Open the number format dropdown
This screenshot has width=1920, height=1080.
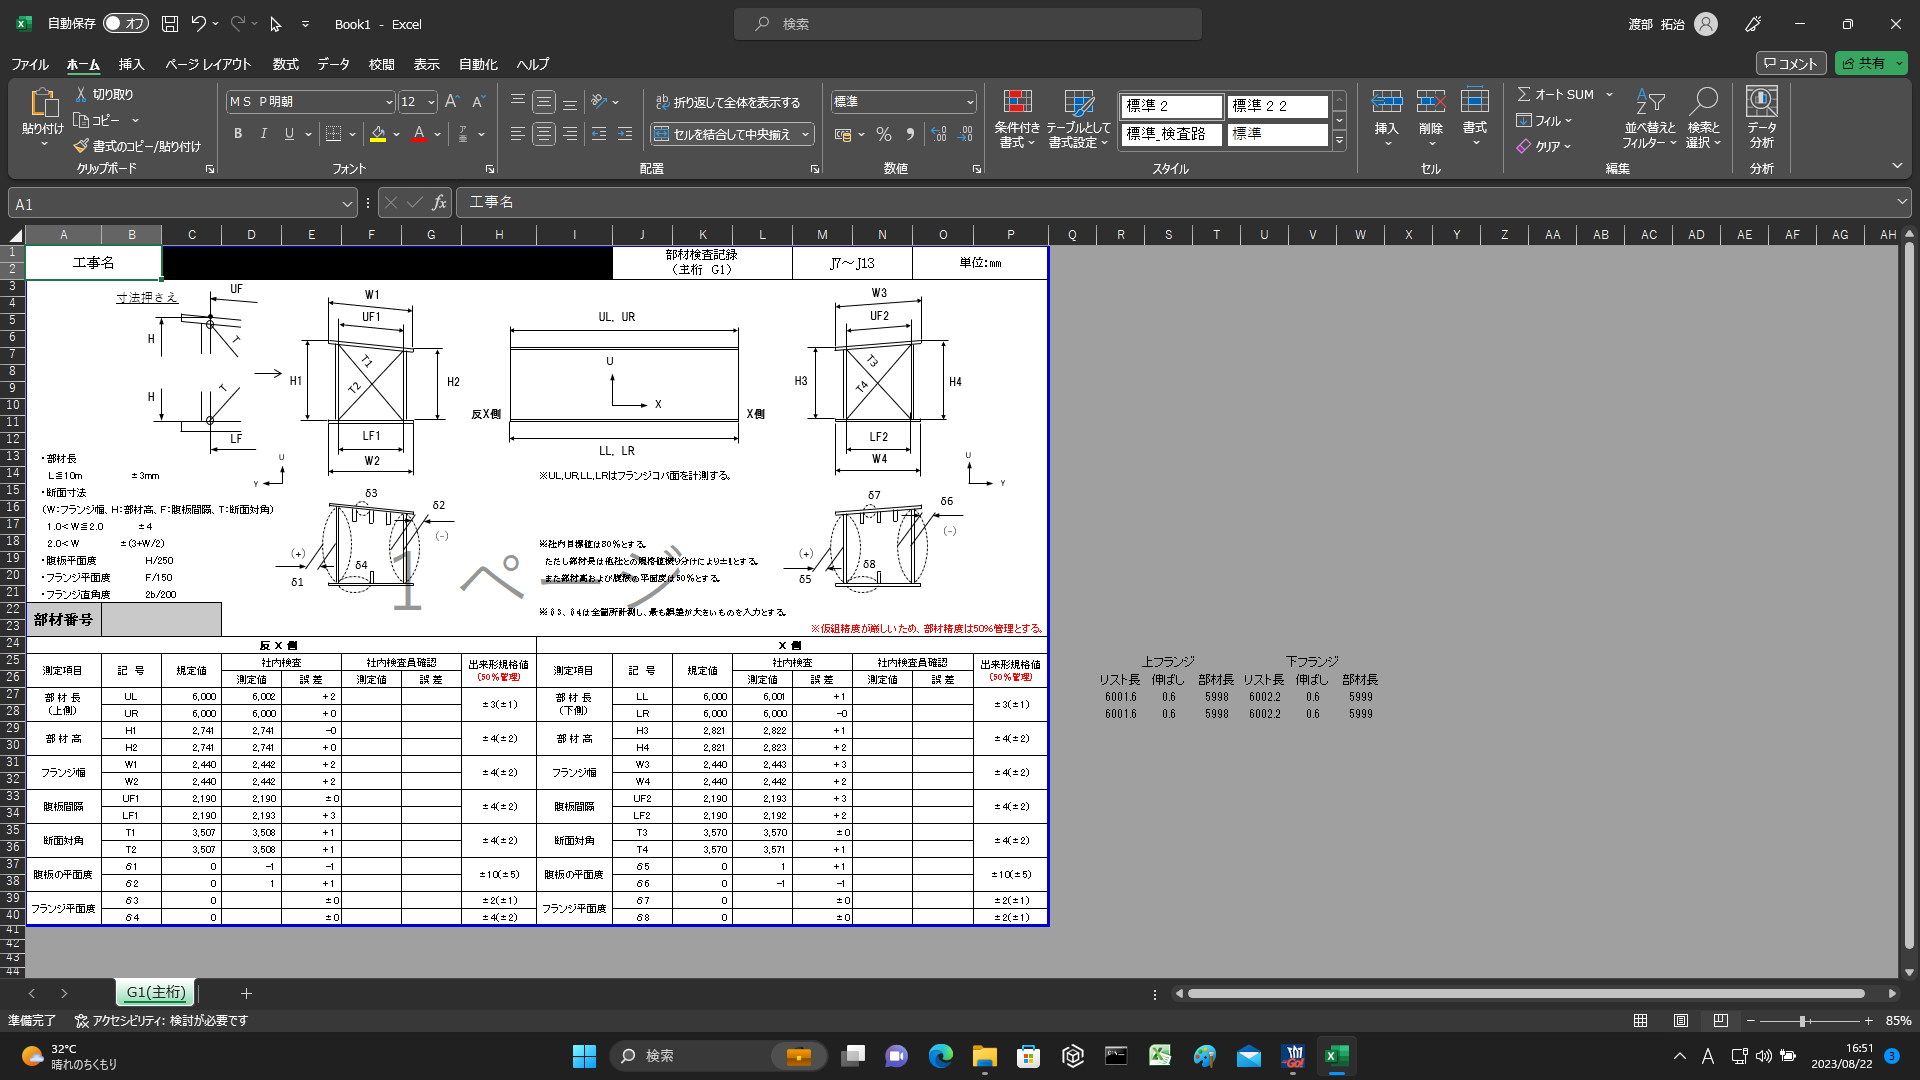pyautogui.click(x=969, y=102)
